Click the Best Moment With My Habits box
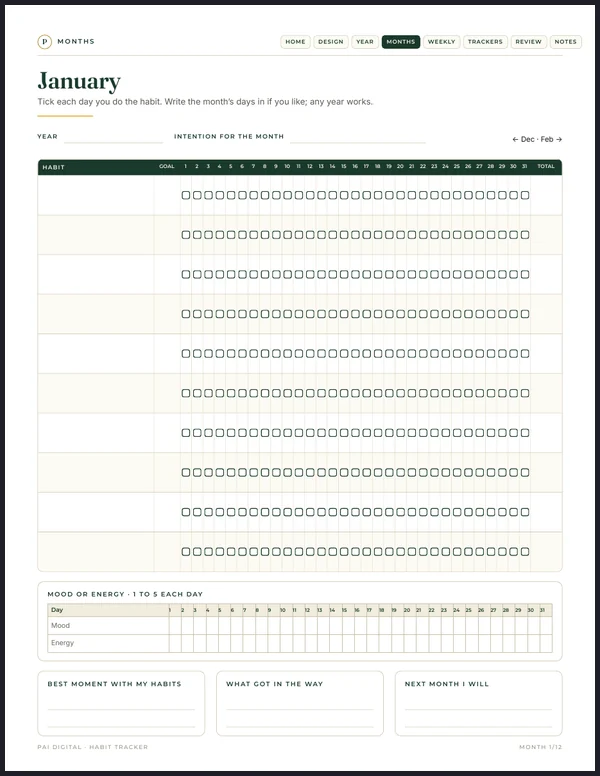 click(121, 703)
